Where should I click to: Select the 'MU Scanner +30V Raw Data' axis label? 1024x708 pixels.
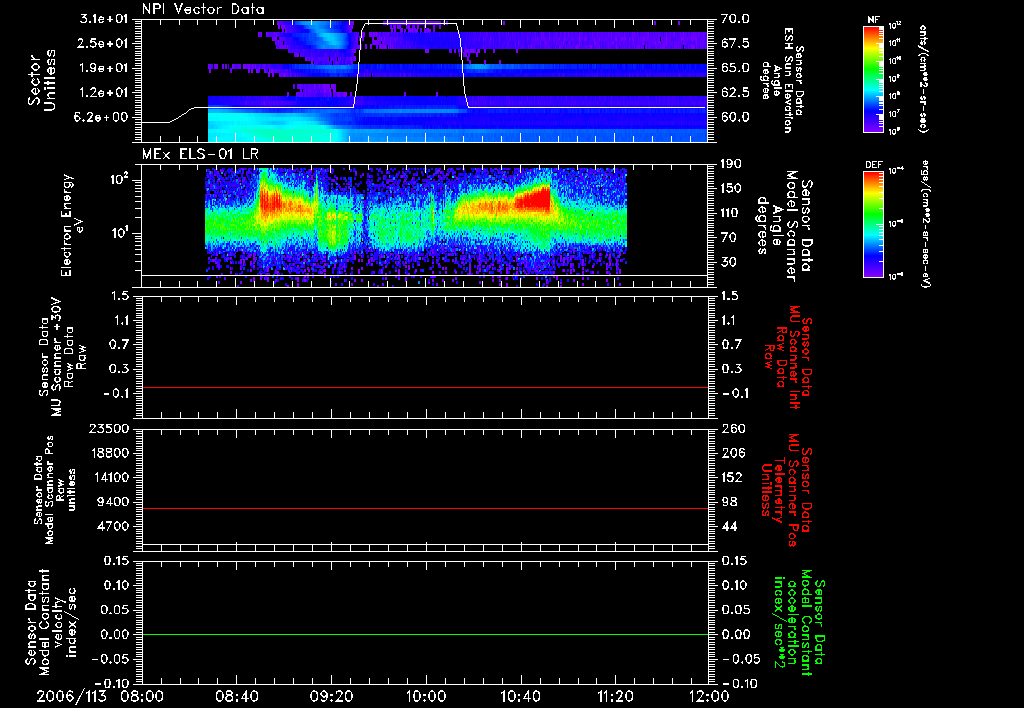[62, 357]
